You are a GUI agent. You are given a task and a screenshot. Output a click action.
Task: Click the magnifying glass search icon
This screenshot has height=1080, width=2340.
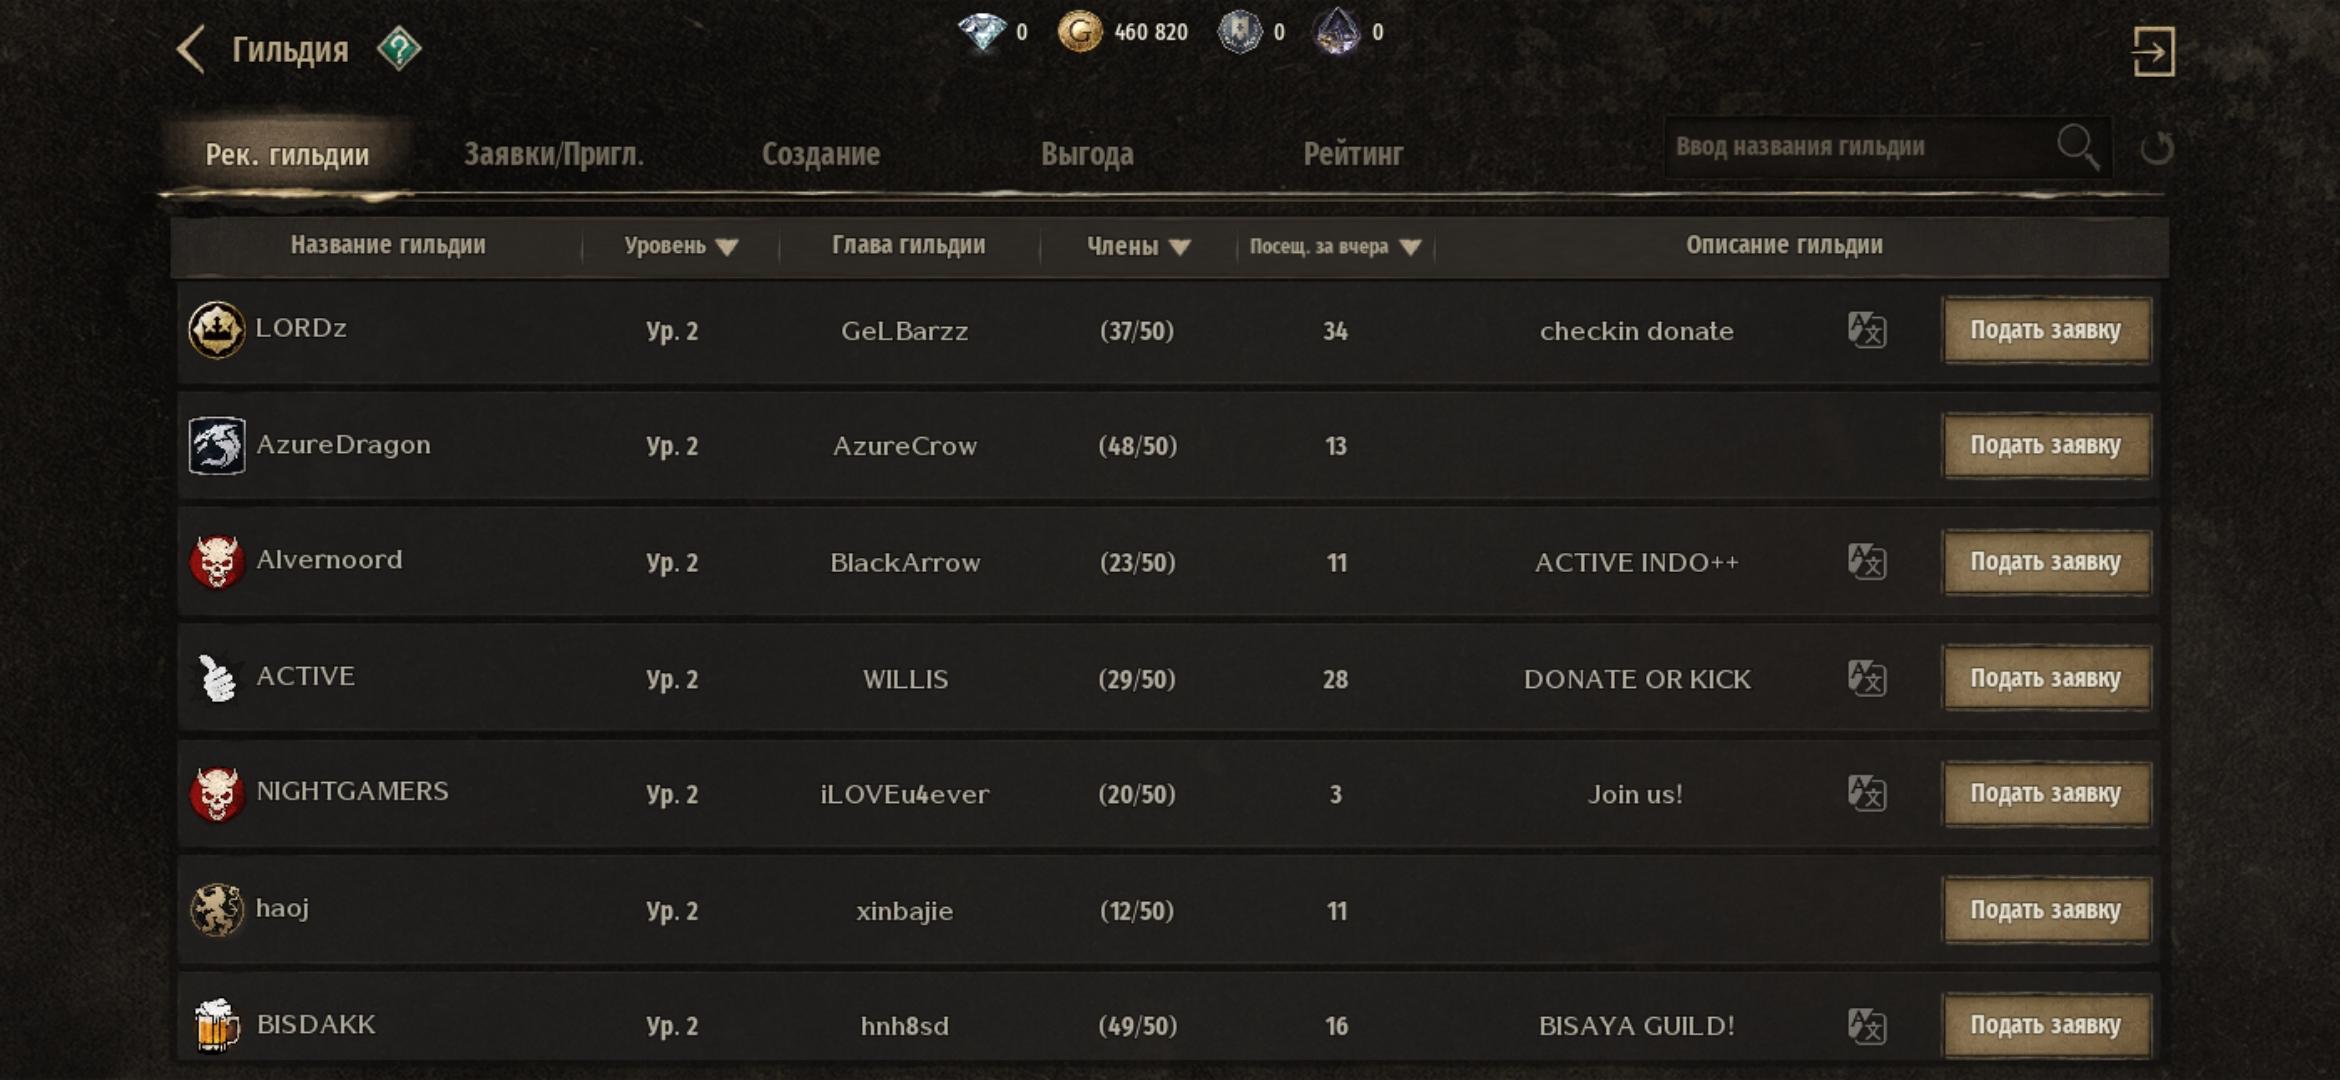(2077, 147)
